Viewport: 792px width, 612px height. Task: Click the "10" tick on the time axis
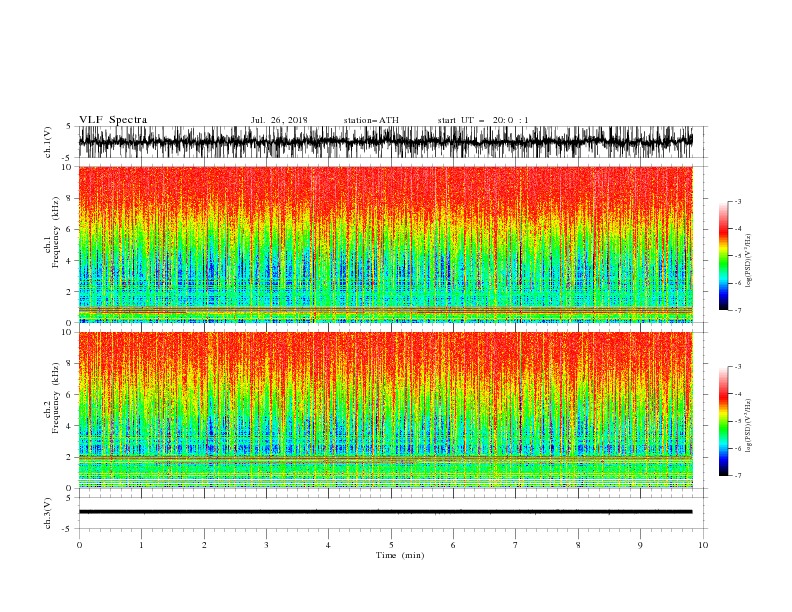[x=703, y=545]
